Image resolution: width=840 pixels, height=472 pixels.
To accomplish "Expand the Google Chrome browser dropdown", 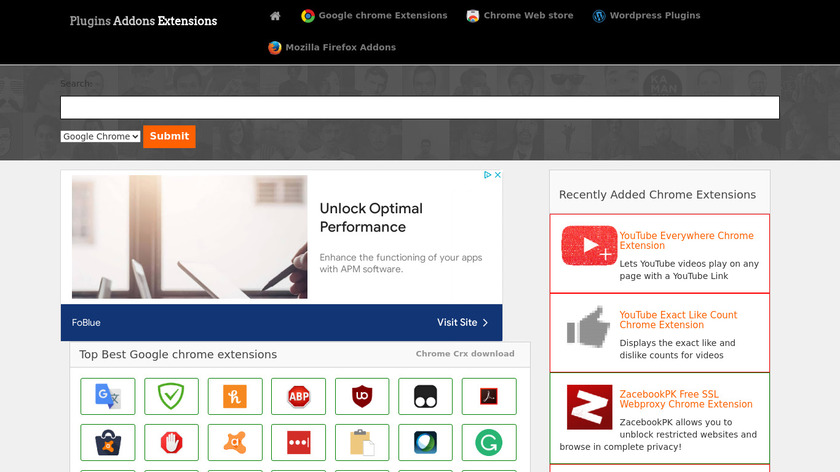I will 100,136.
